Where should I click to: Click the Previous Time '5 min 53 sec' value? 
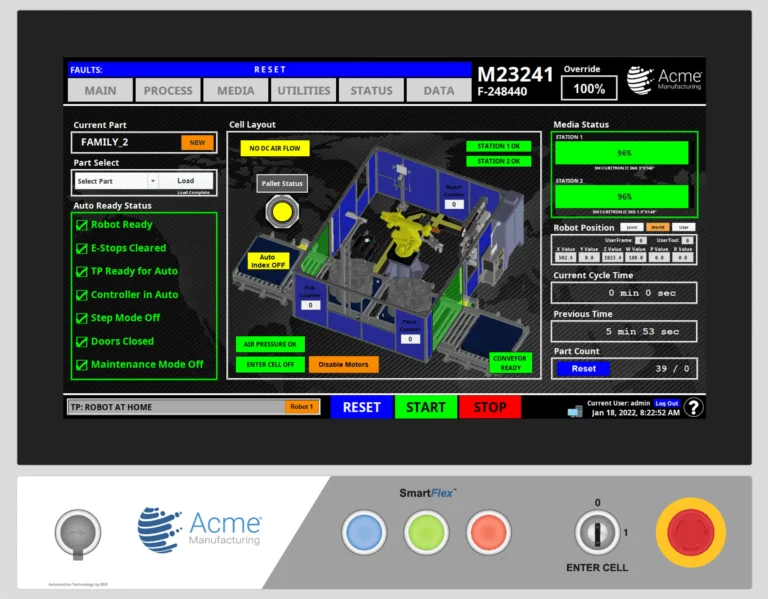click(x=643, y=332)
